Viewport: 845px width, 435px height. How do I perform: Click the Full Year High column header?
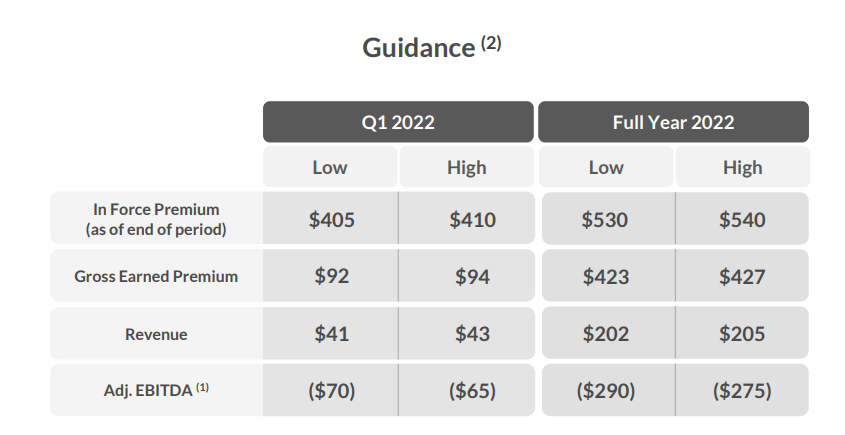743,167
